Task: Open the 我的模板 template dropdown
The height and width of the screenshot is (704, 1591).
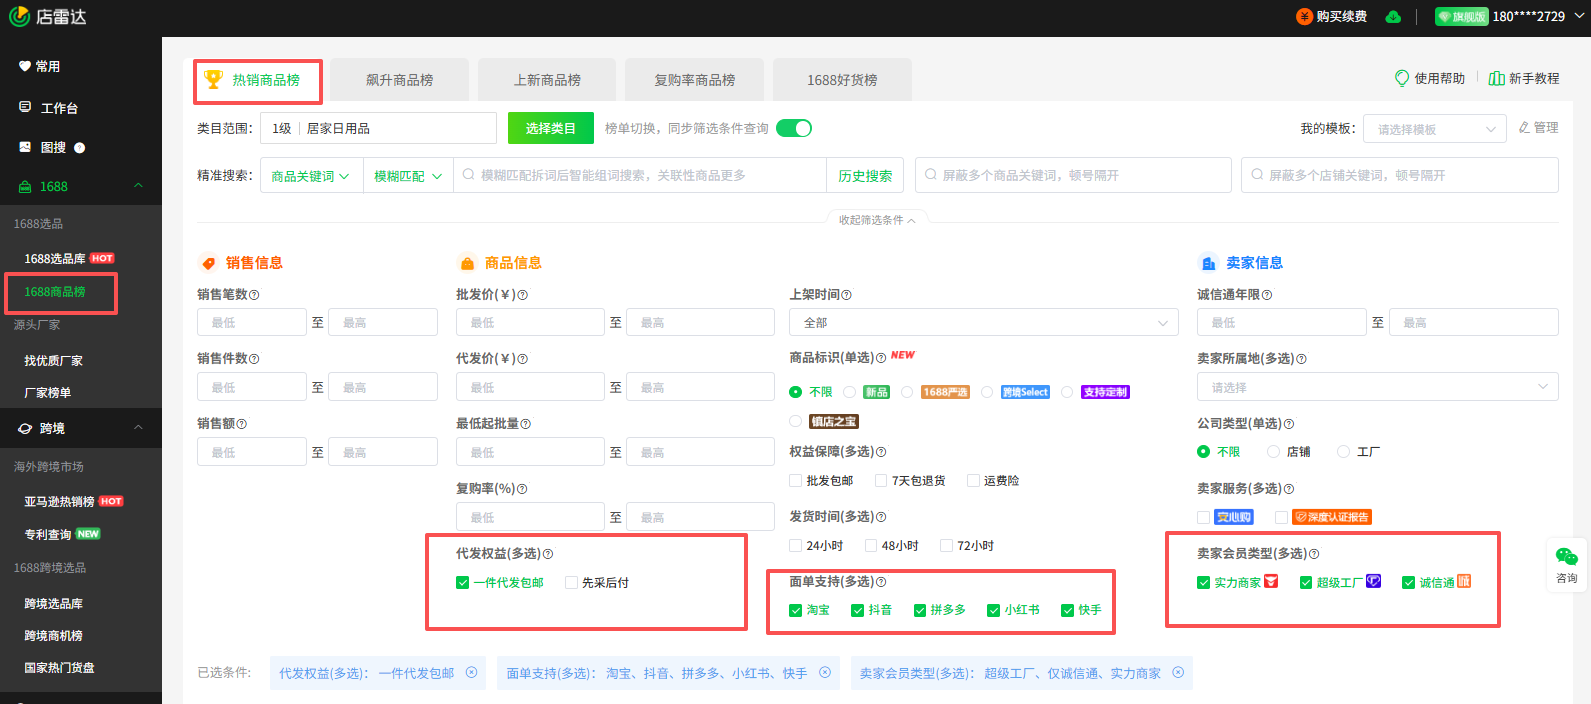Action: (x=1434, y=129)
